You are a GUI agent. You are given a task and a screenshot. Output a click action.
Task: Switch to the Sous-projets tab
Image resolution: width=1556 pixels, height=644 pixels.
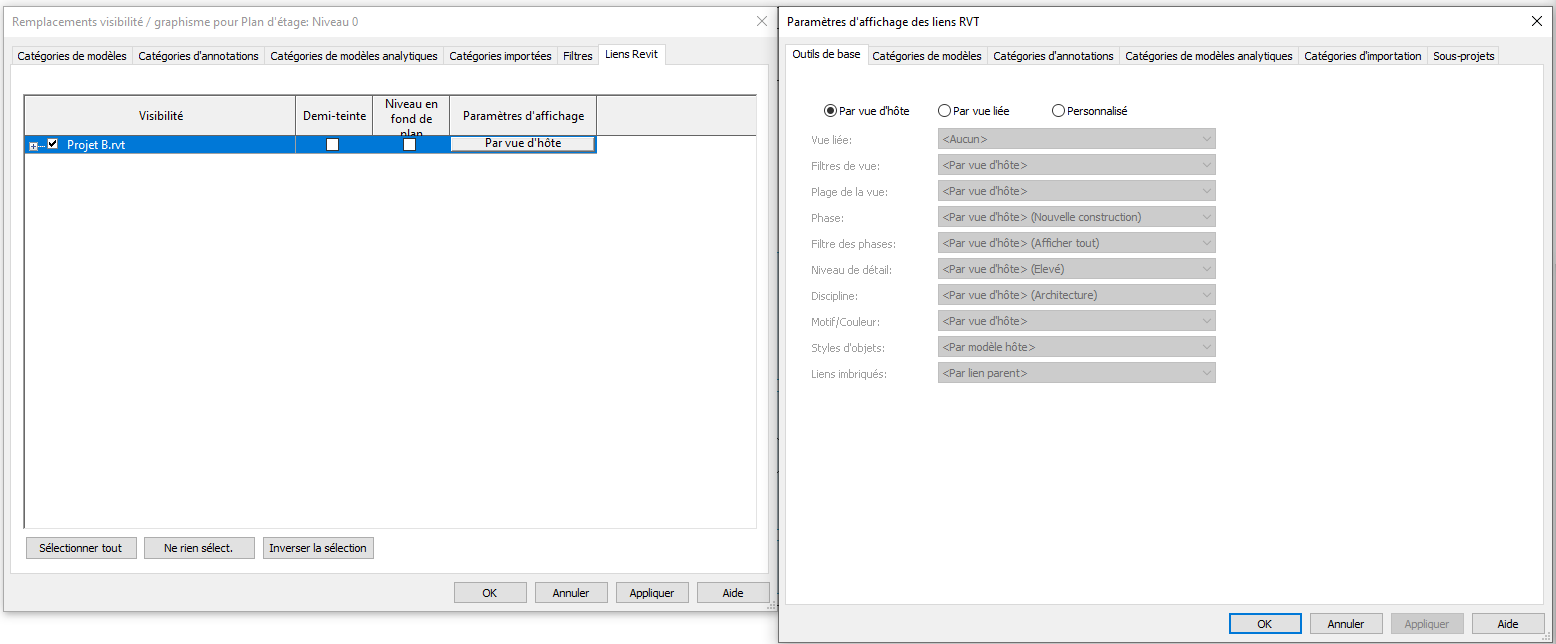coord(1463,56)
